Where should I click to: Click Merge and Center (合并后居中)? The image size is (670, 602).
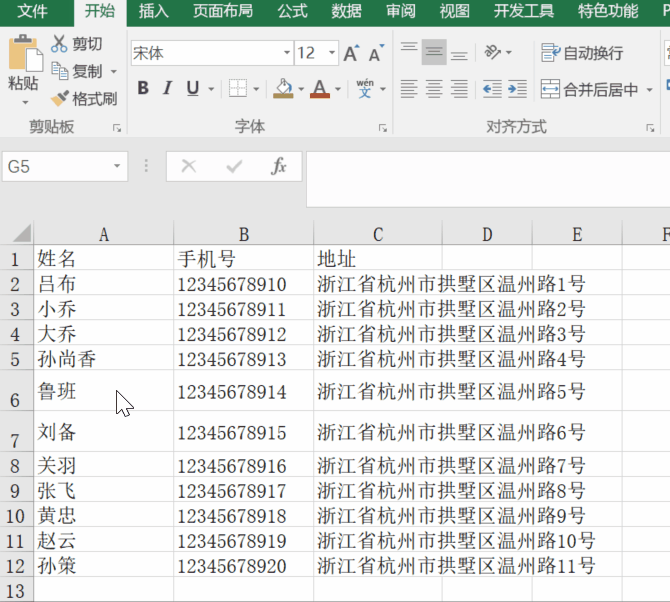tap(590, 89)
